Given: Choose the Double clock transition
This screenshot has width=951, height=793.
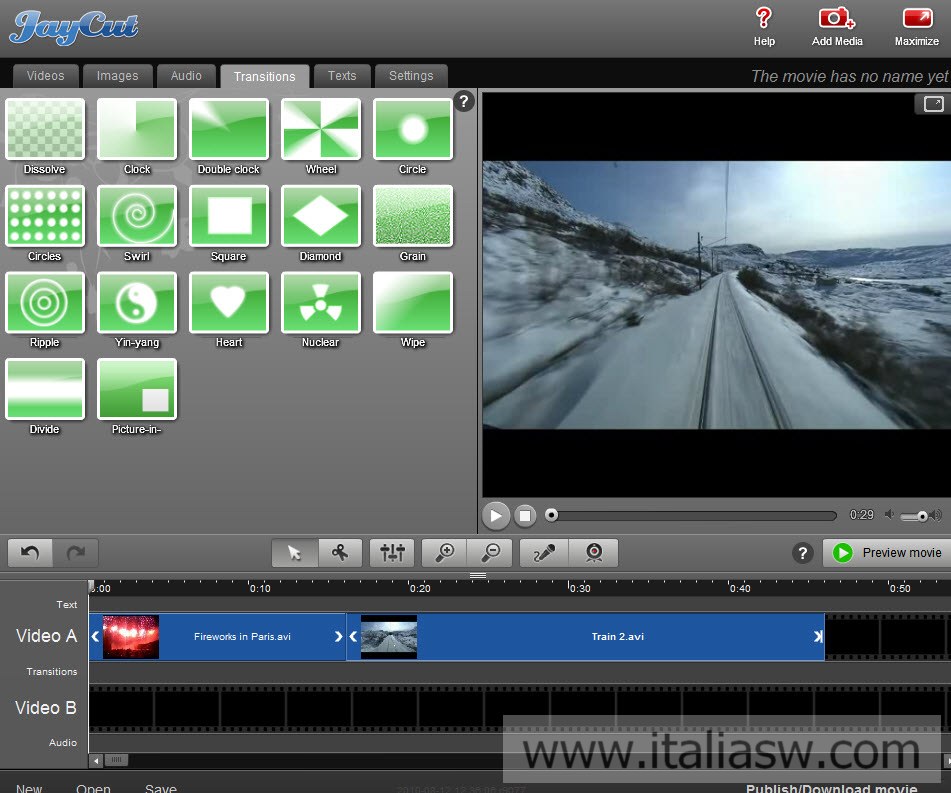Looking at the screenshot, I should (229, 129).
